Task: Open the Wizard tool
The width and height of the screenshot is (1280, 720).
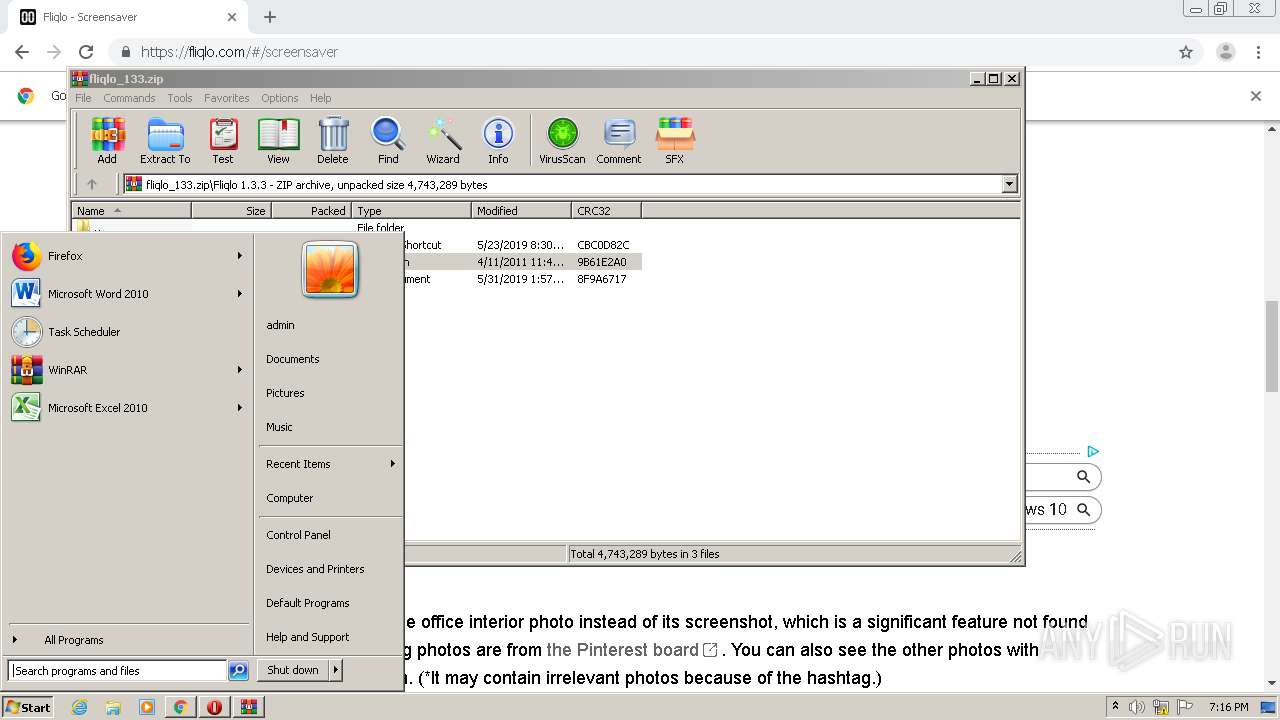Action: click(443, 140)
